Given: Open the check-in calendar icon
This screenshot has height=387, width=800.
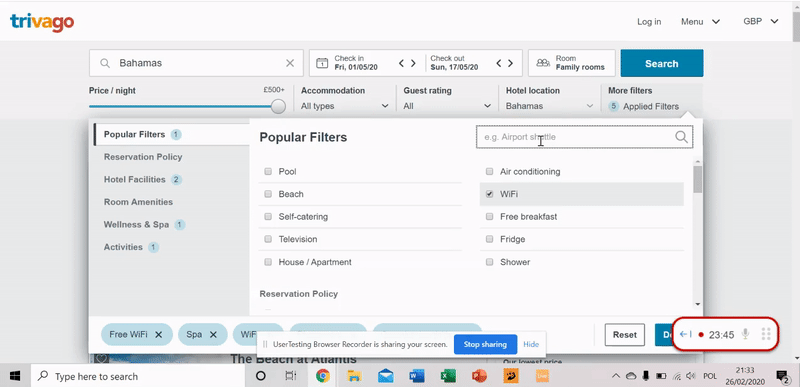Looking at the screenshot, I should tap(322, 63).
